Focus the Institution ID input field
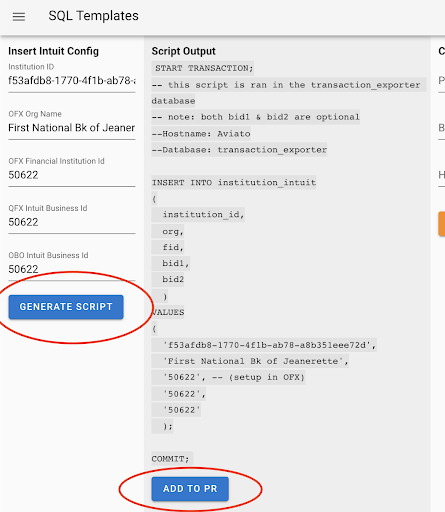 coord(72,81)
